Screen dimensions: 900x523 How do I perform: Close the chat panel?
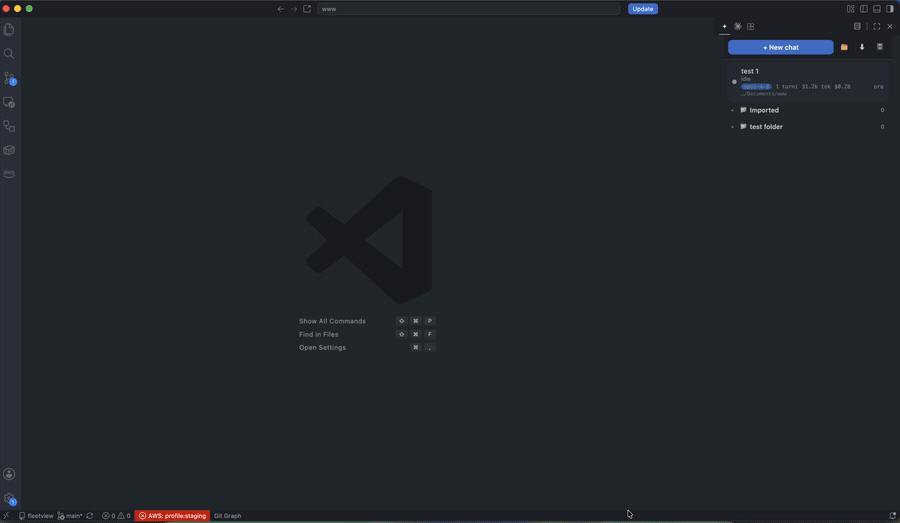point(890,26)
